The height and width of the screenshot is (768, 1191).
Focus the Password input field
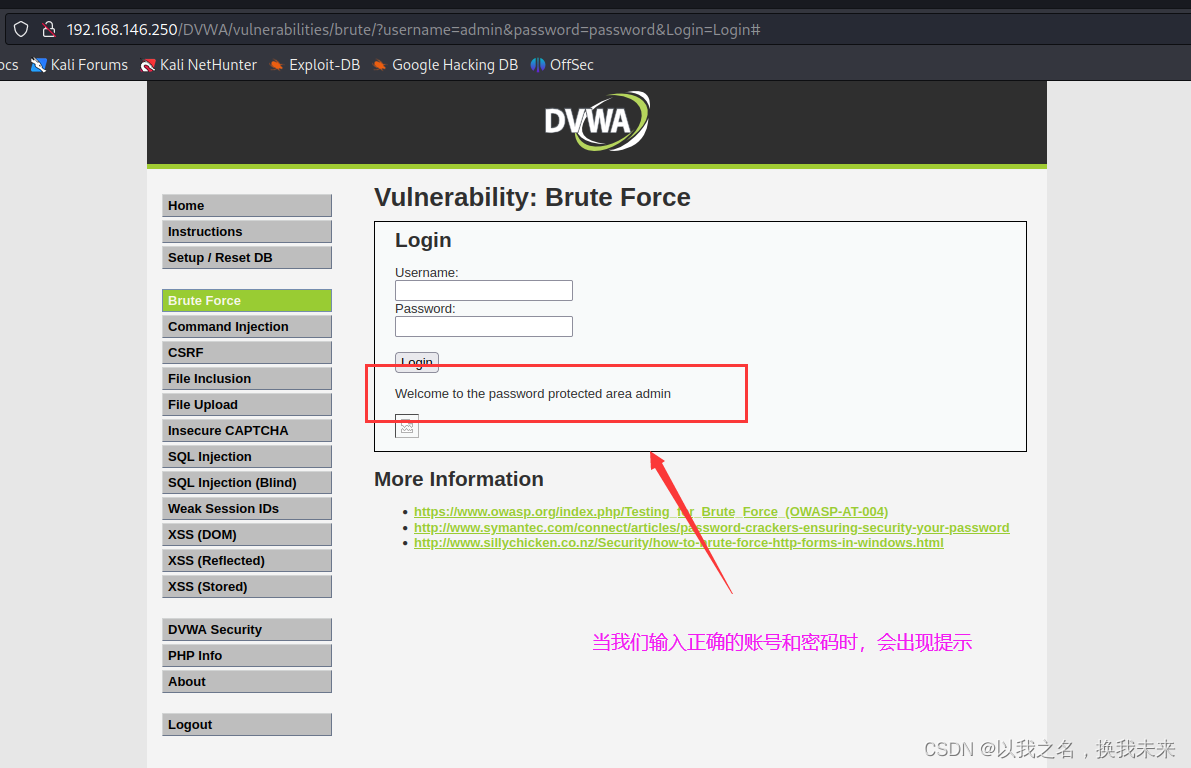tap(484, 327)
